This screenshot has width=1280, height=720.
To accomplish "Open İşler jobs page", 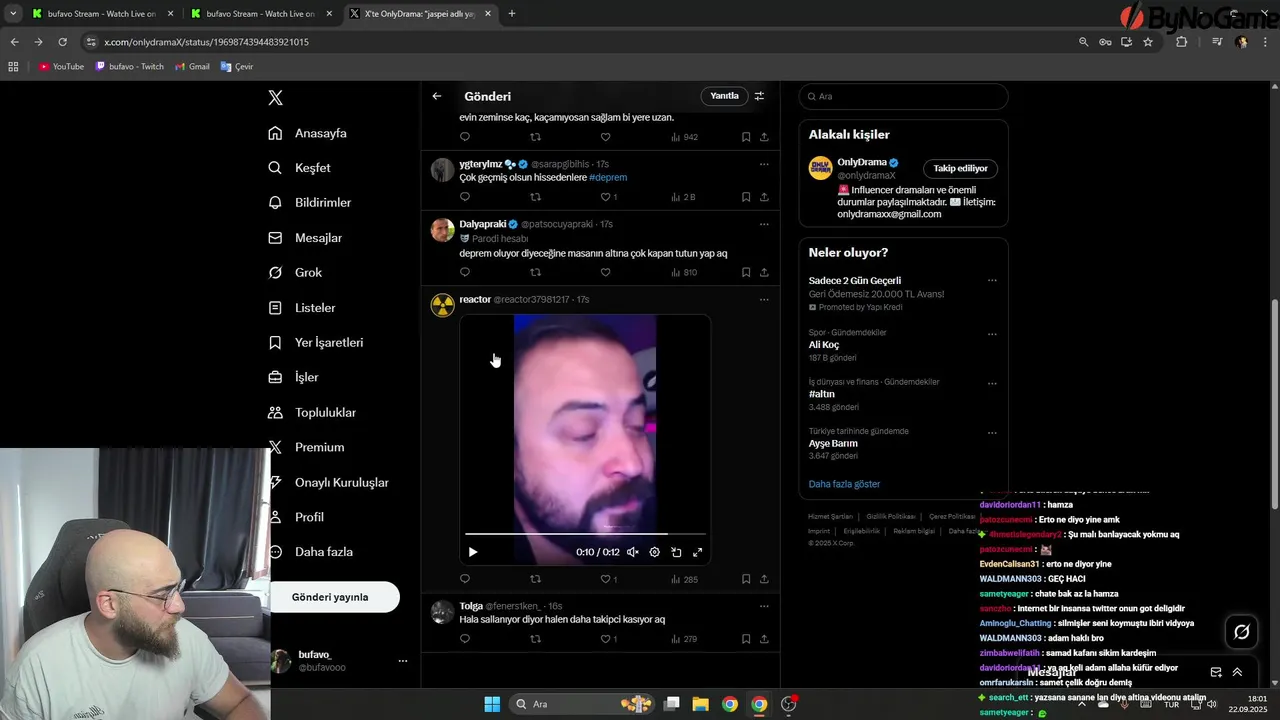I will click(x=294, y=378).
